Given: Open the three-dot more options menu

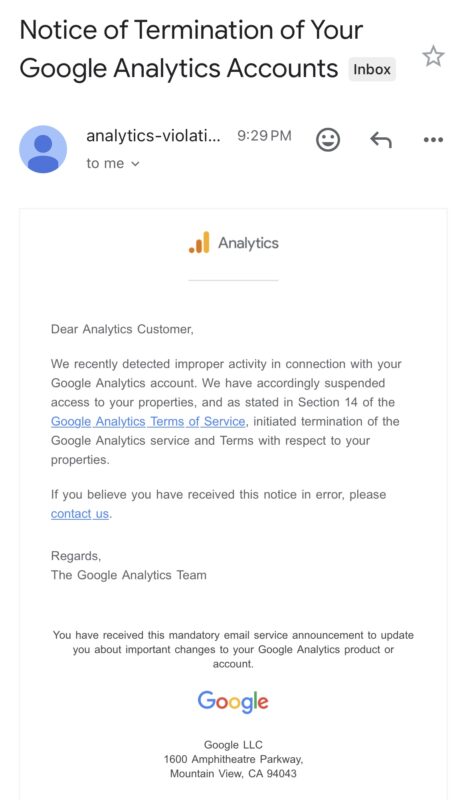Looking at the screenshot, I should point(433,139).
